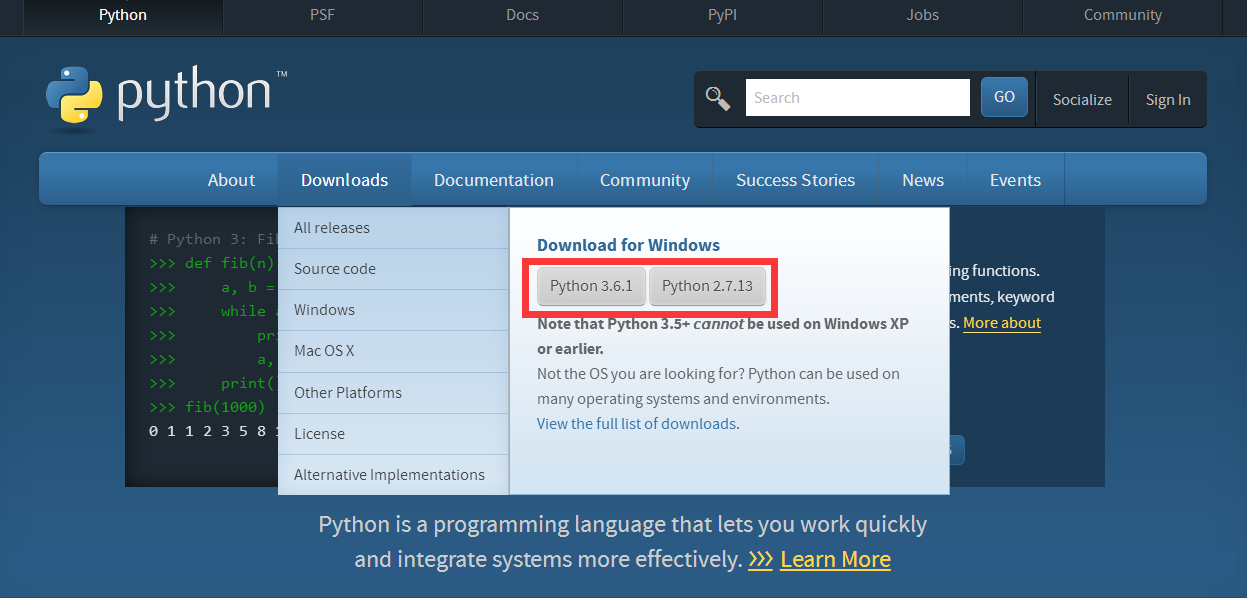Open the Docs tab in top bar
The image size is (1247, 601).
[522, 15]
